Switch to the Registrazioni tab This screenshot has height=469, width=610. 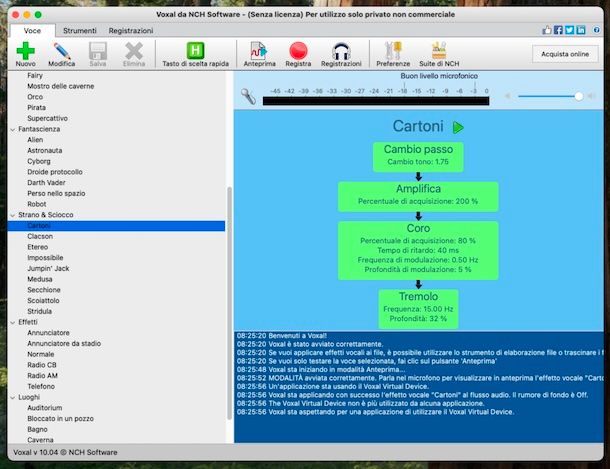click(131, 30)
